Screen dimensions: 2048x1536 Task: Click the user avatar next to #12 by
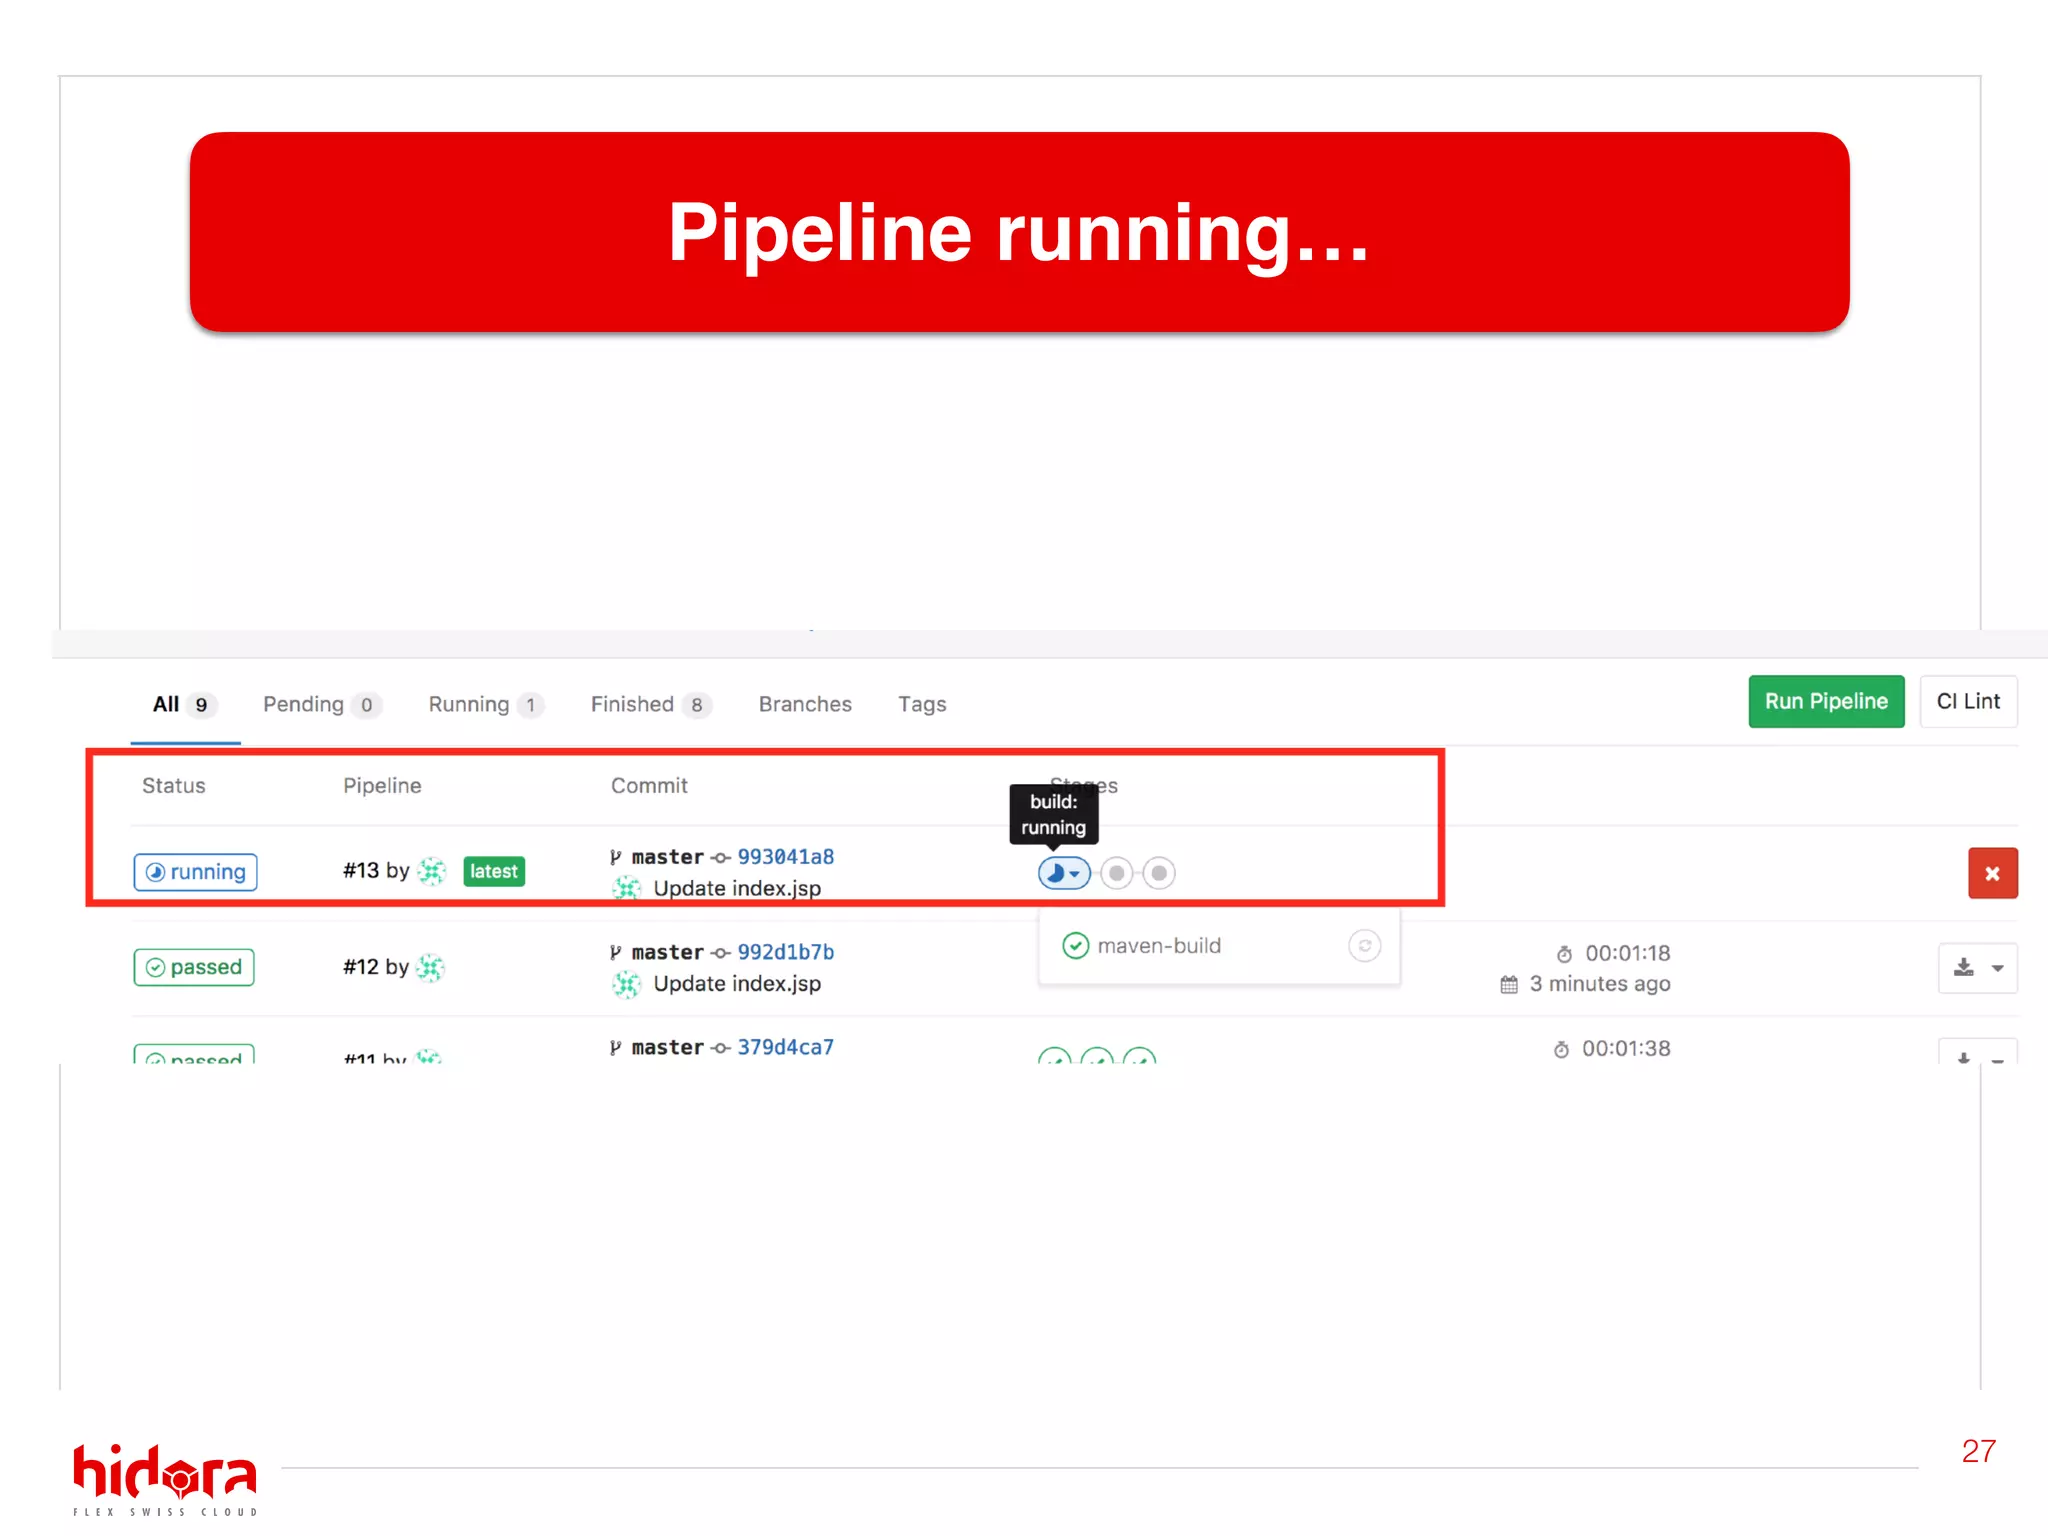(431, 967)
